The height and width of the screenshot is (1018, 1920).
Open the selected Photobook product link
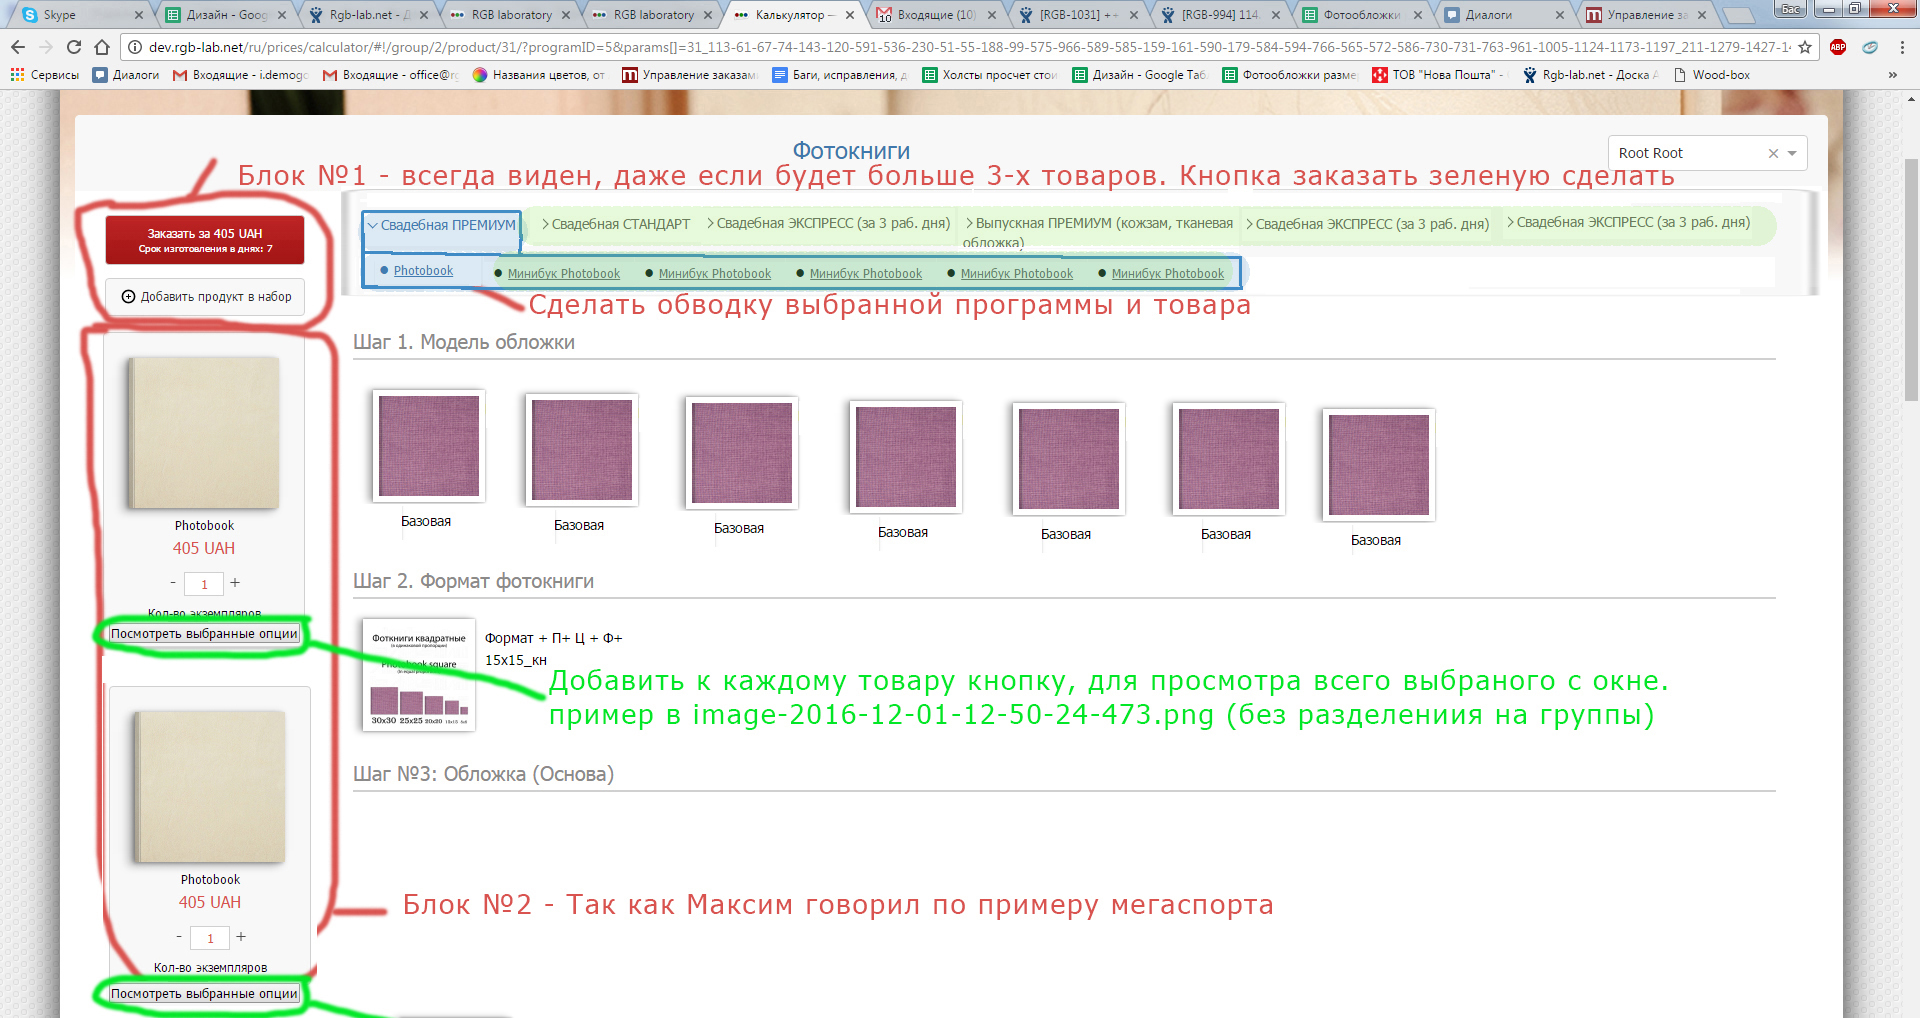point(423,271)
